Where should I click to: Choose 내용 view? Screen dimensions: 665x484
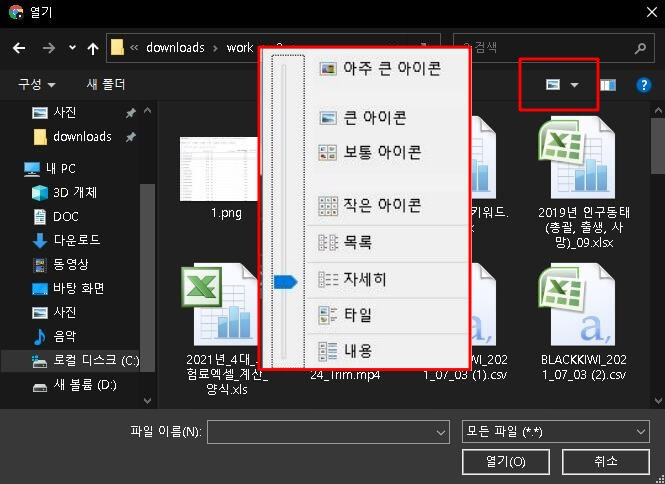point(345,351)
